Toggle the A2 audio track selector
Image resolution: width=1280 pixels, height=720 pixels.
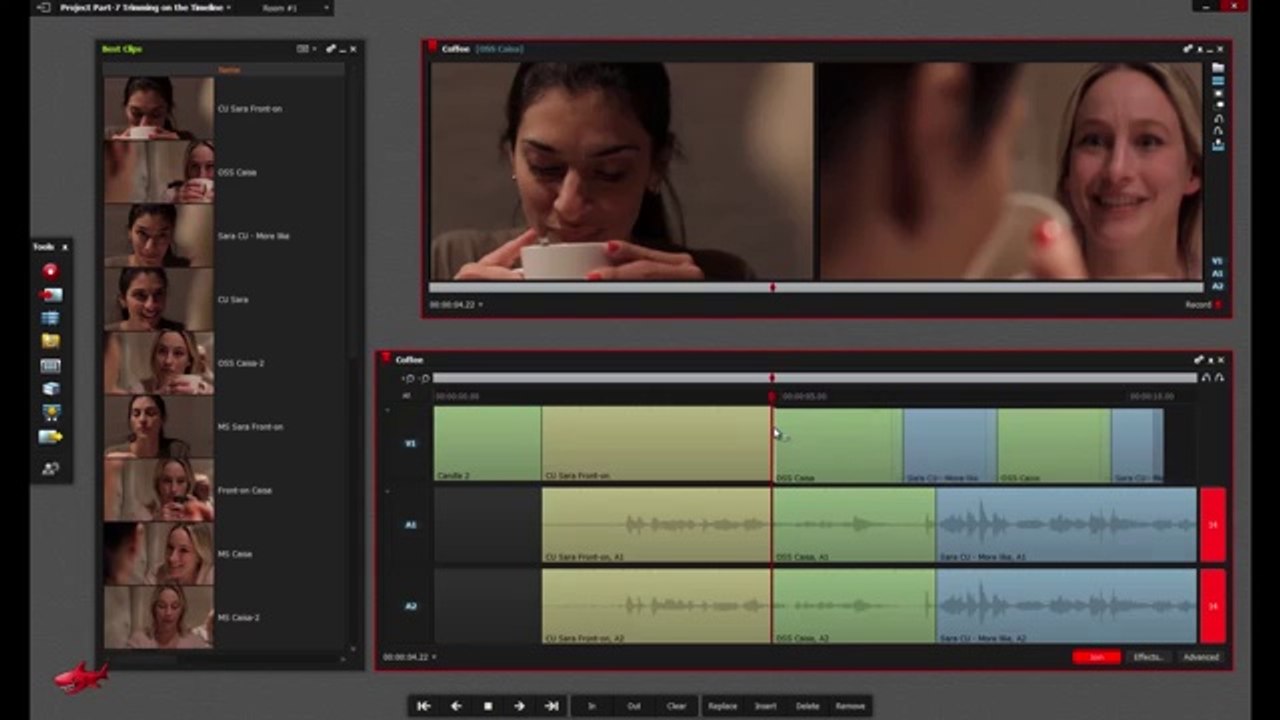click(410, 606)
